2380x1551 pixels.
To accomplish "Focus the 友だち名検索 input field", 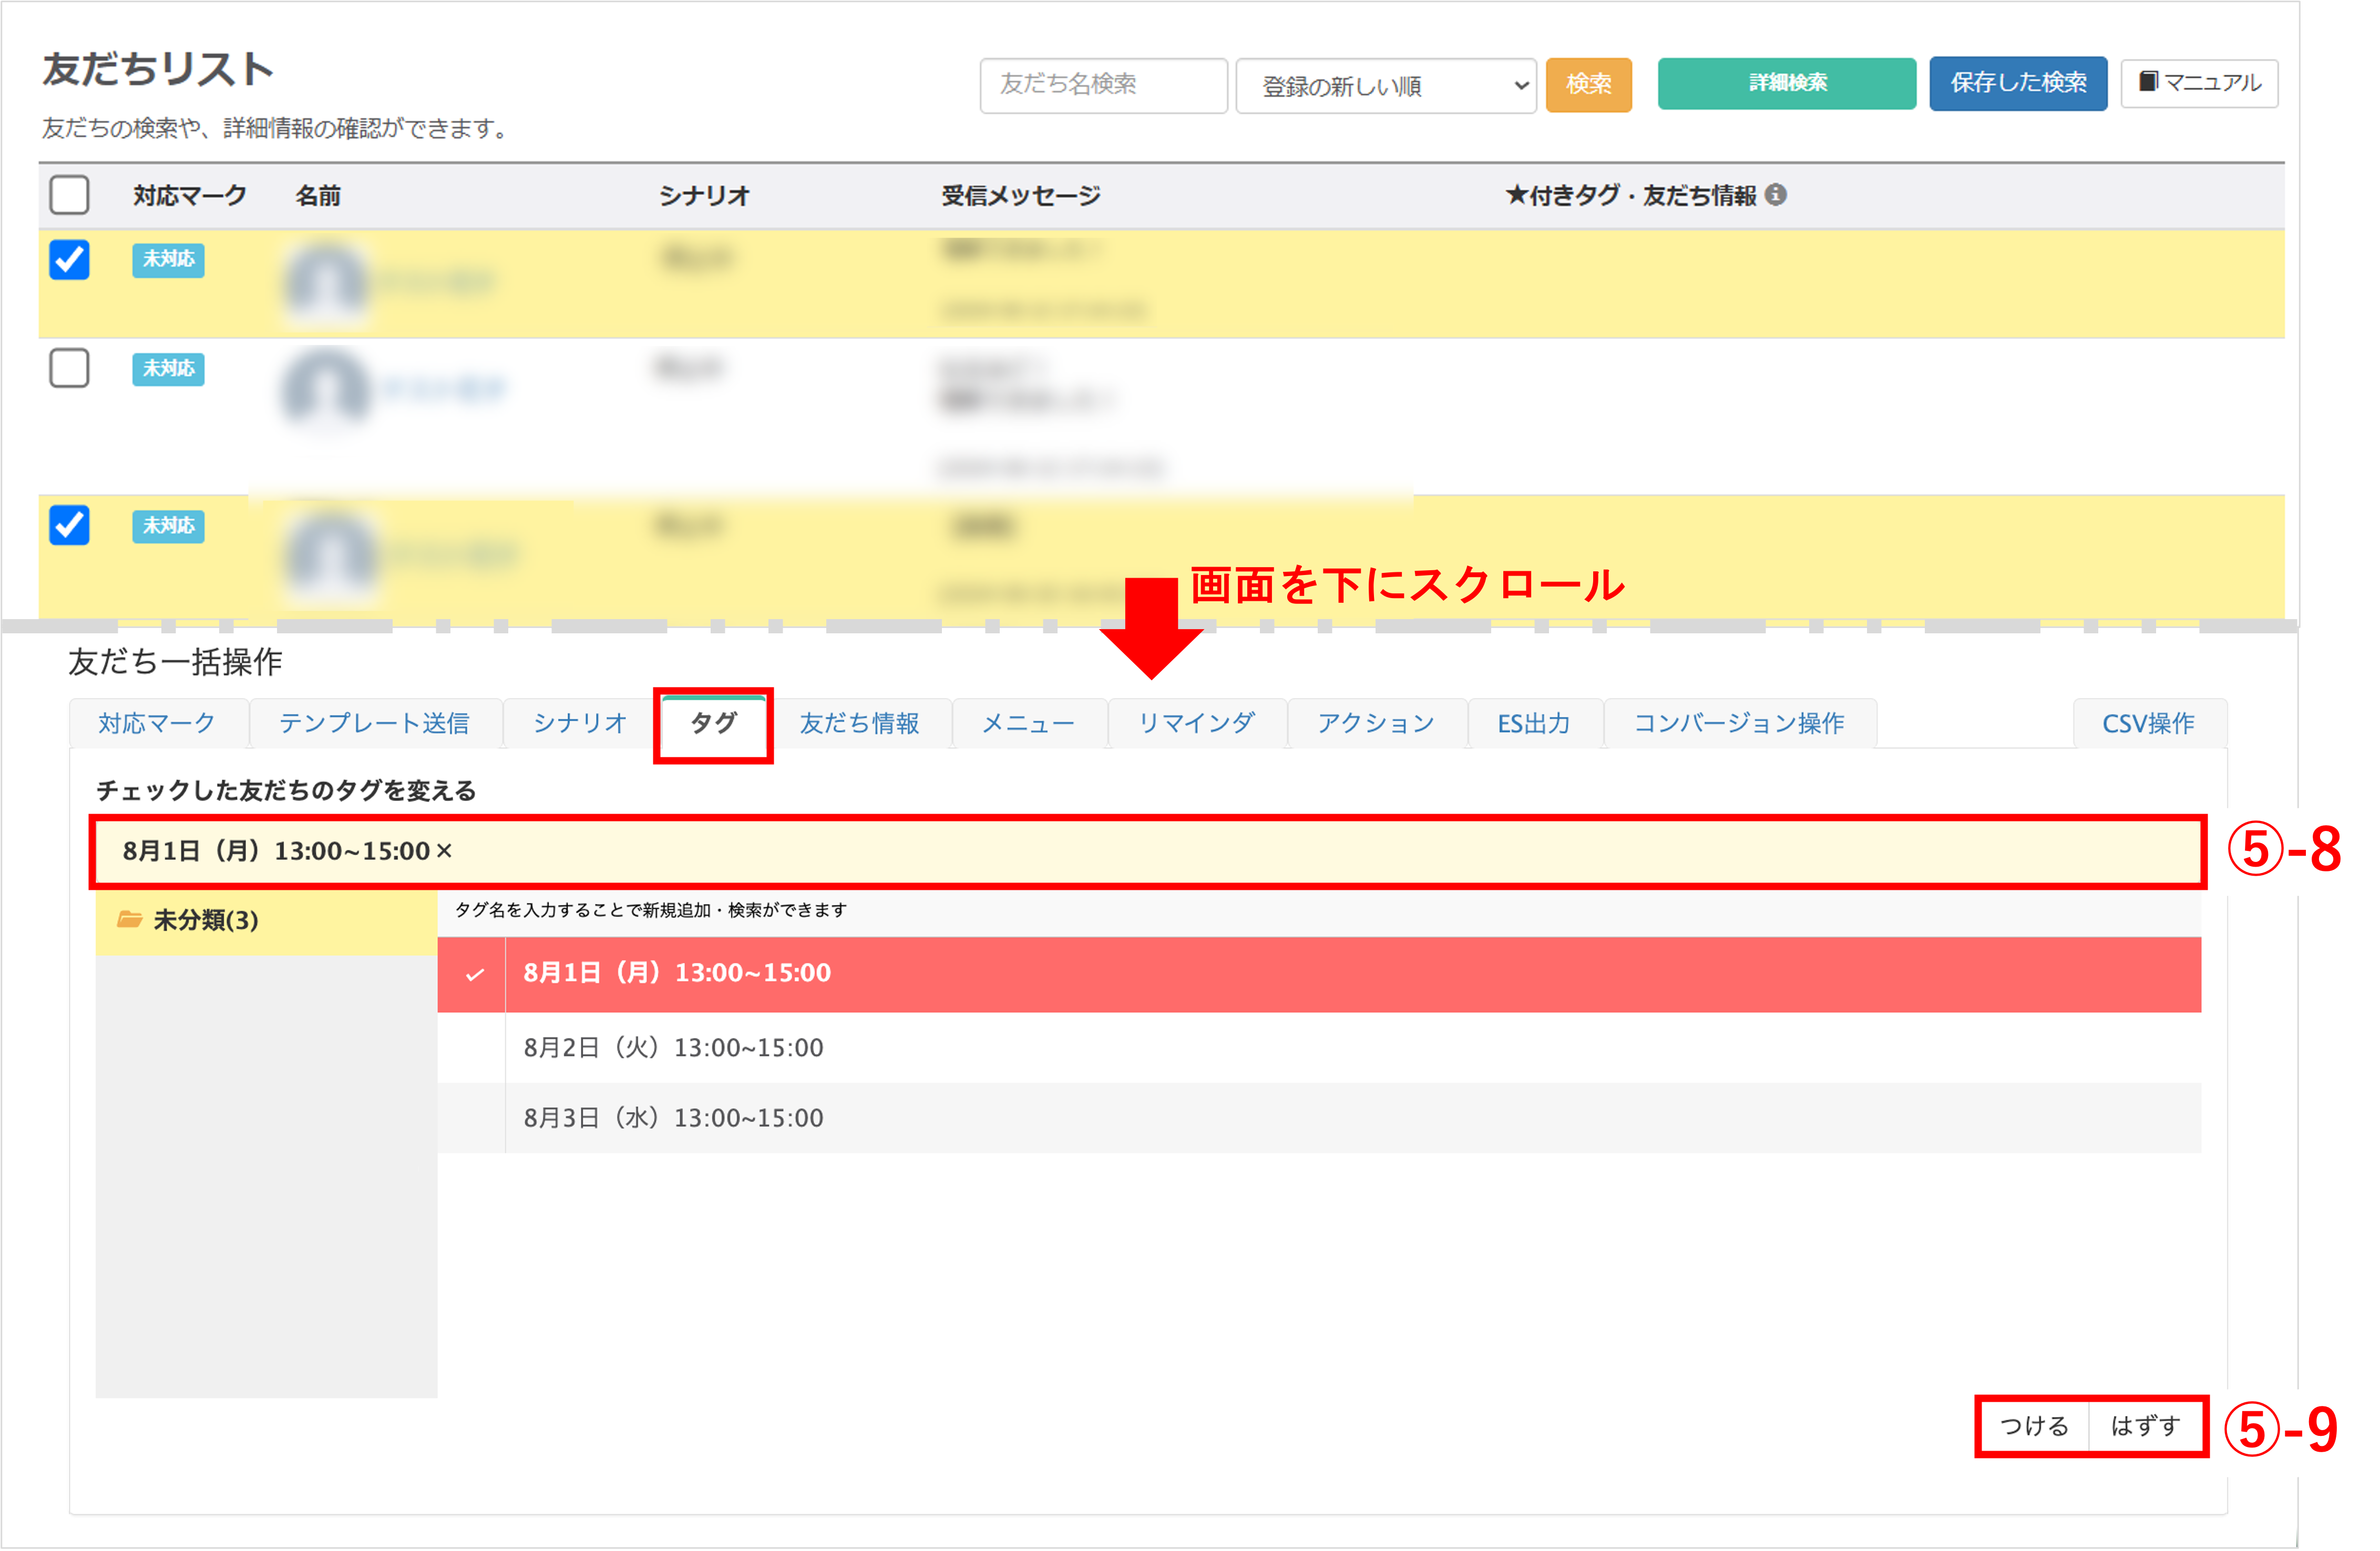I will [1103, 85].
